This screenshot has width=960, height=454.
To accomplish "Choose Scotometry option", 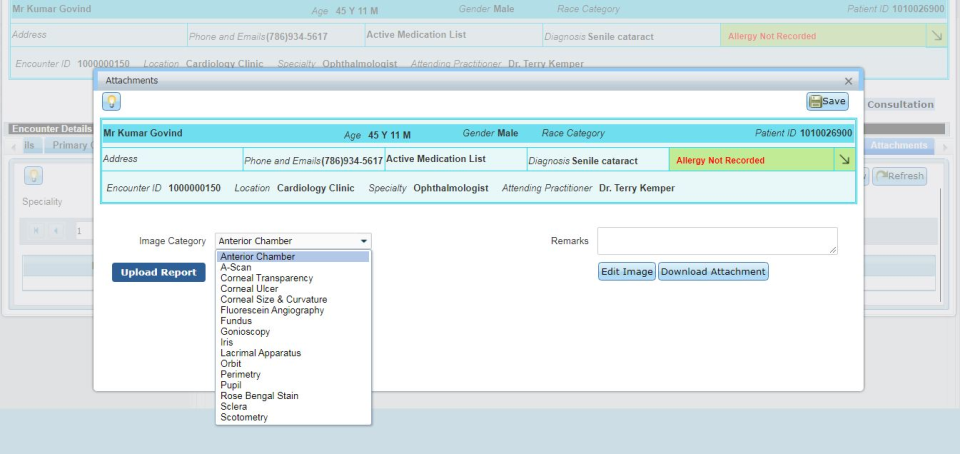I will pyautogui.click(x=293, y=417).
